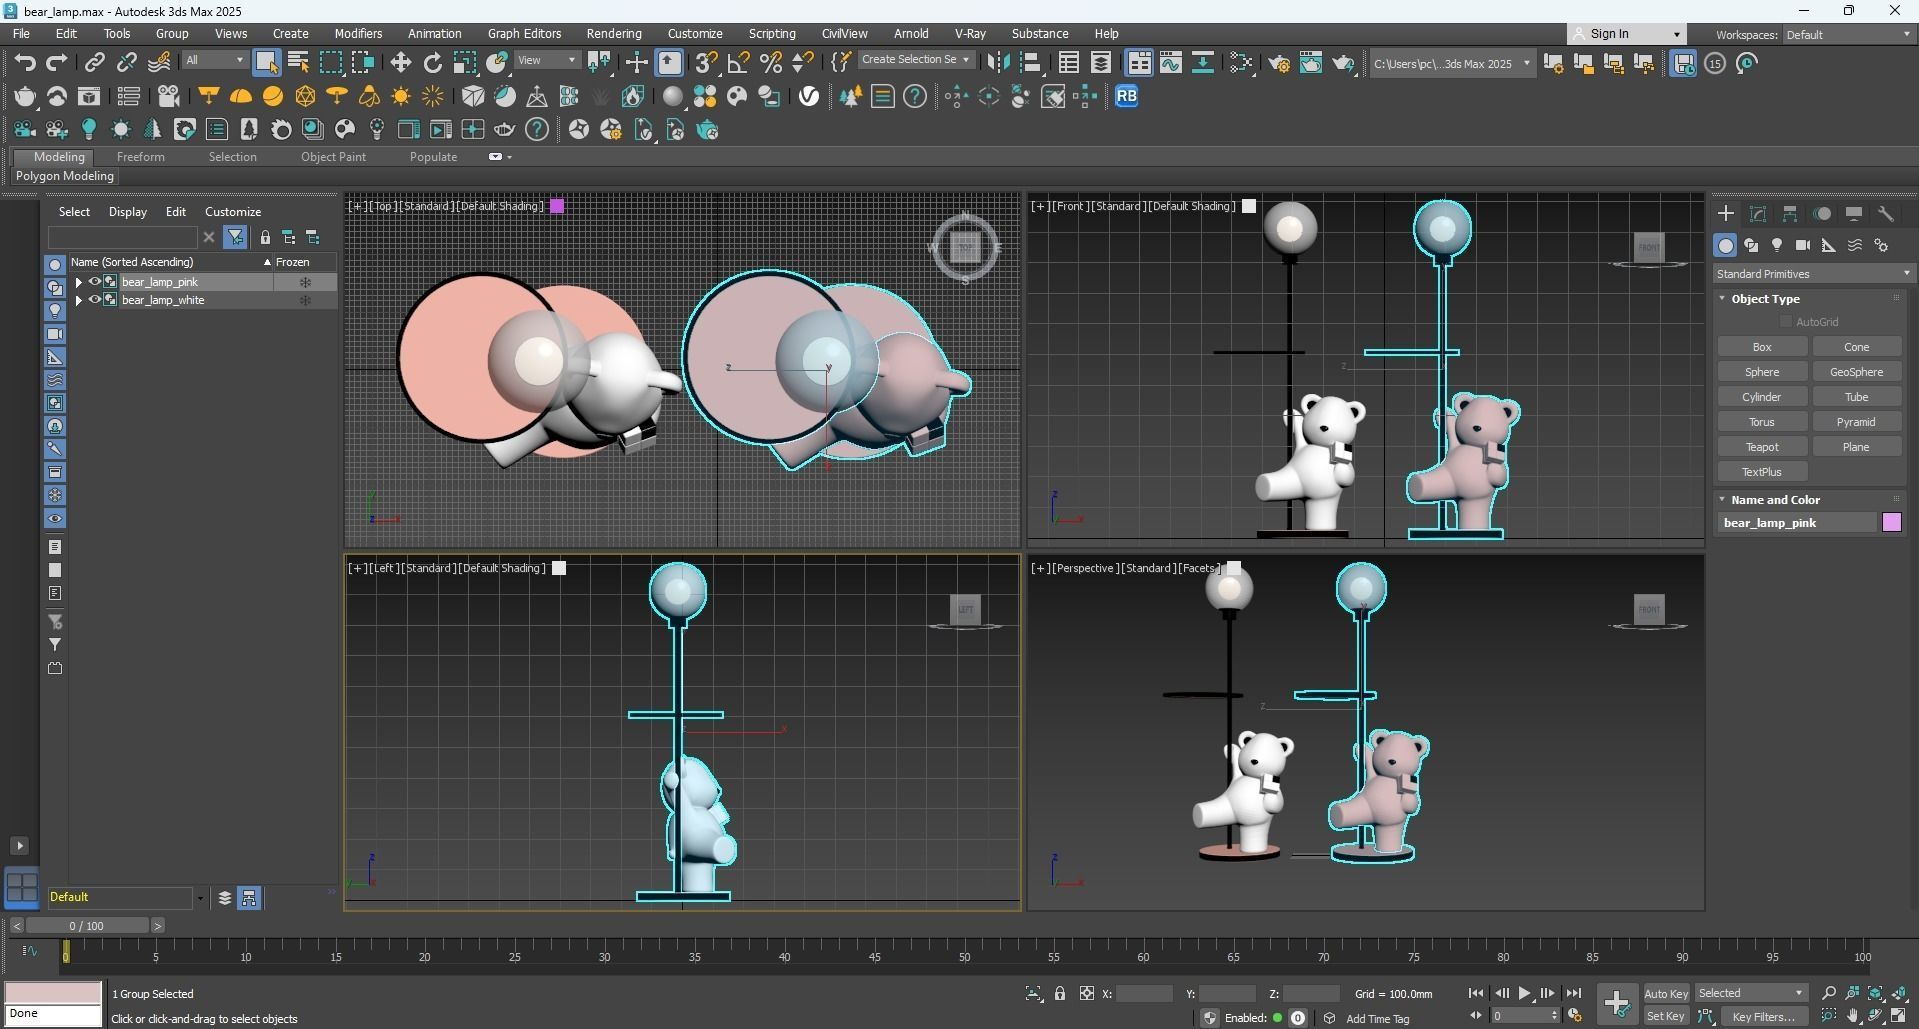Go to the start frame

[1475, 993]
